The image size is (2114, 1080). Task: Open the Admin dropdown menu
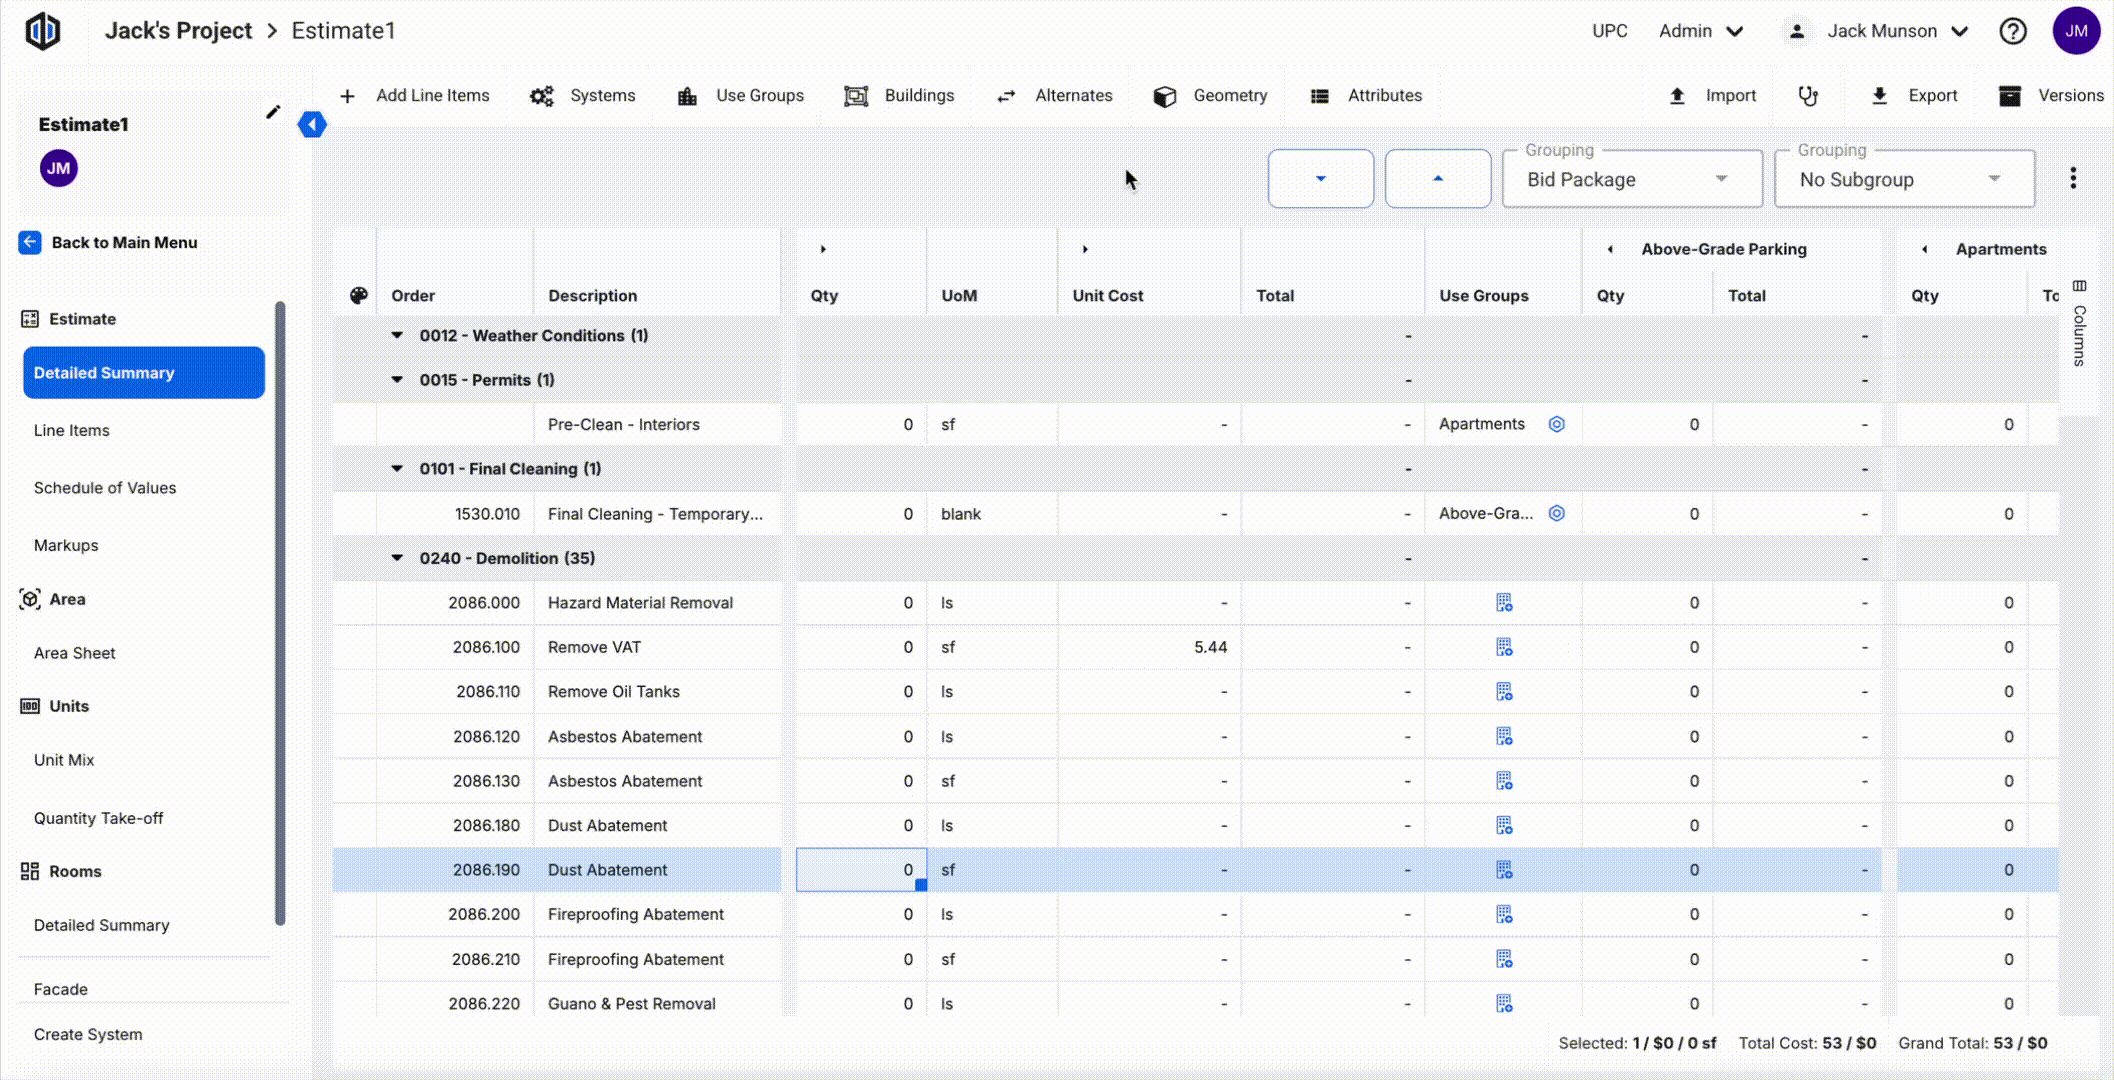pyautogui.click(x=1700, y=31)
